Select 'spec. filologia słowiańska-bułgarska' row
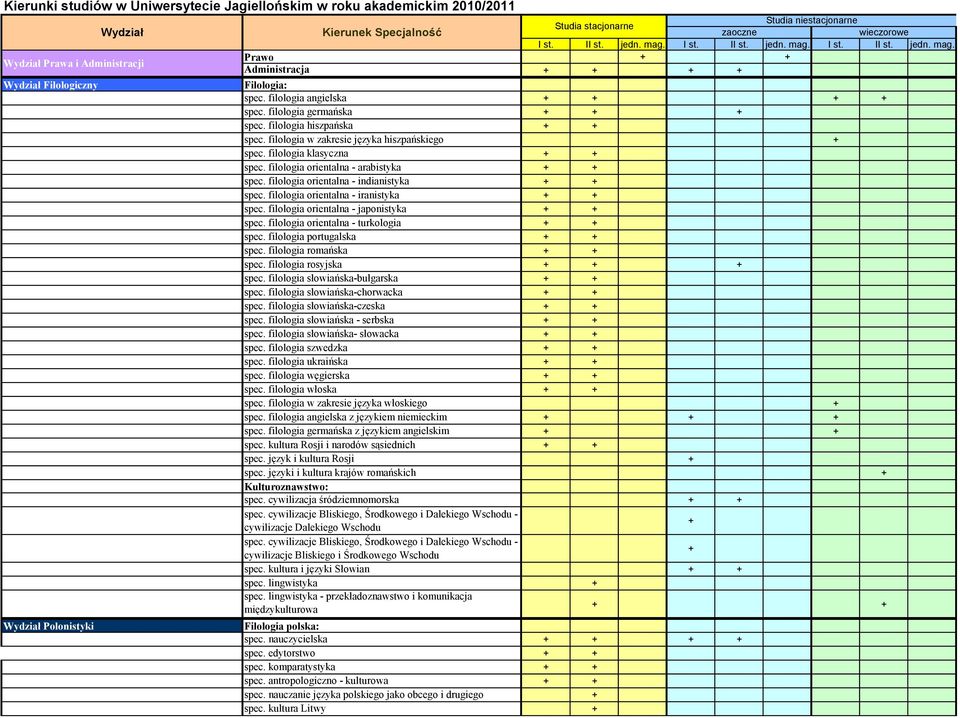Screen dimensions: 960x718 click(x=381, y=279)
